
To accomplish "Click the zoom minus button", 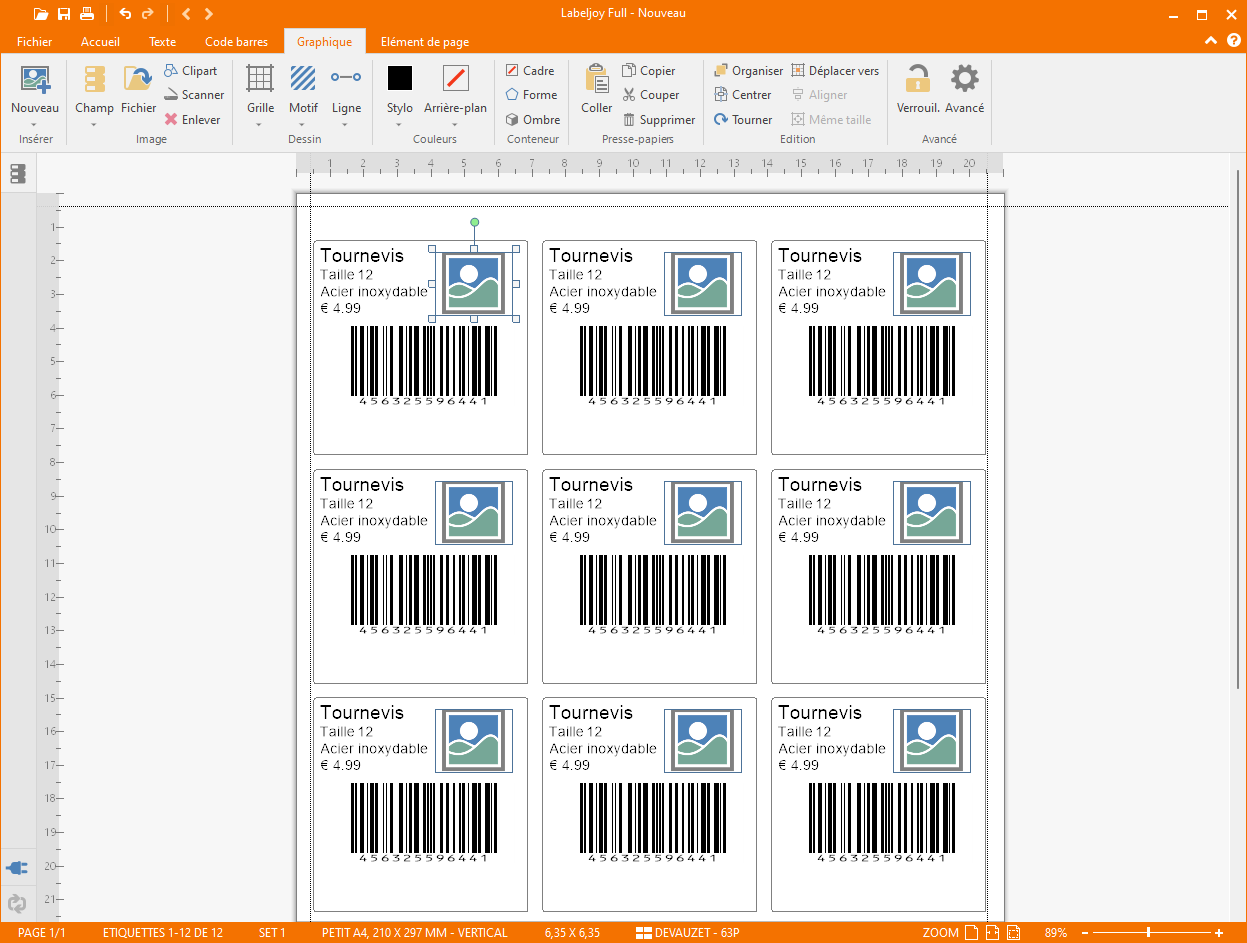I will coord(1085,933).
